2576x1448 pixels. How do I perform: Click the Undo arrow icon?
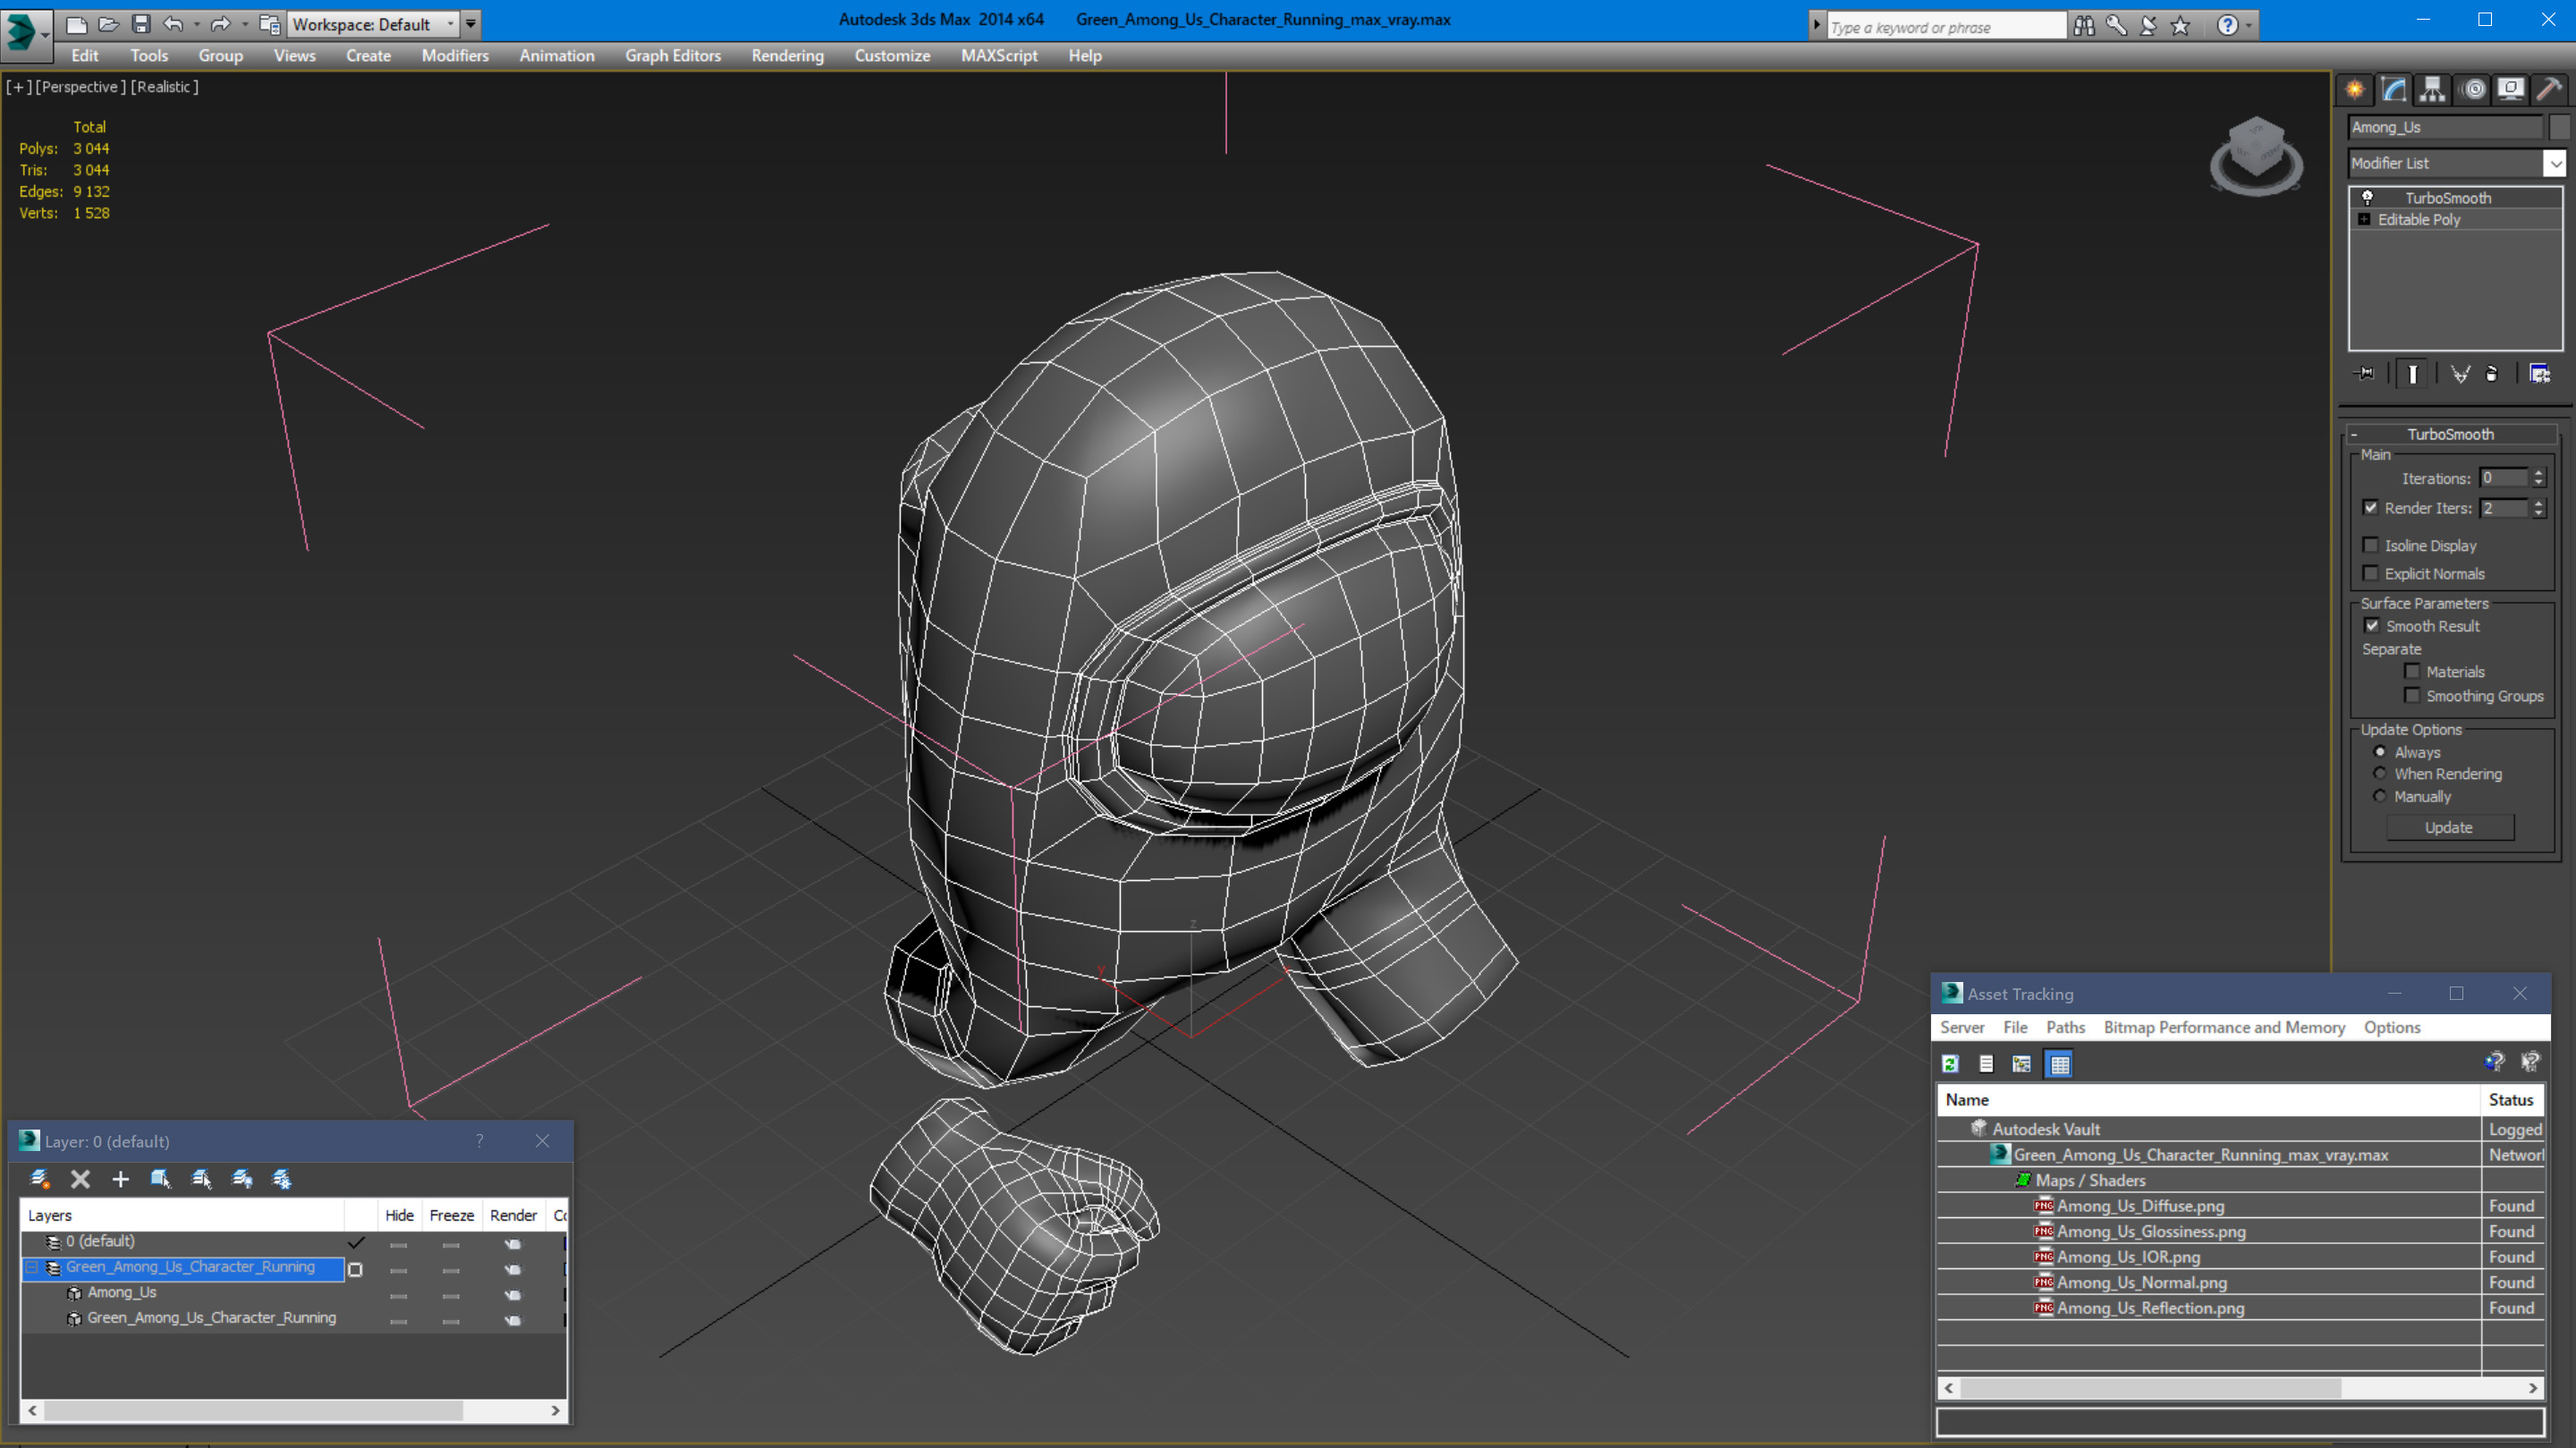point(173,24)
